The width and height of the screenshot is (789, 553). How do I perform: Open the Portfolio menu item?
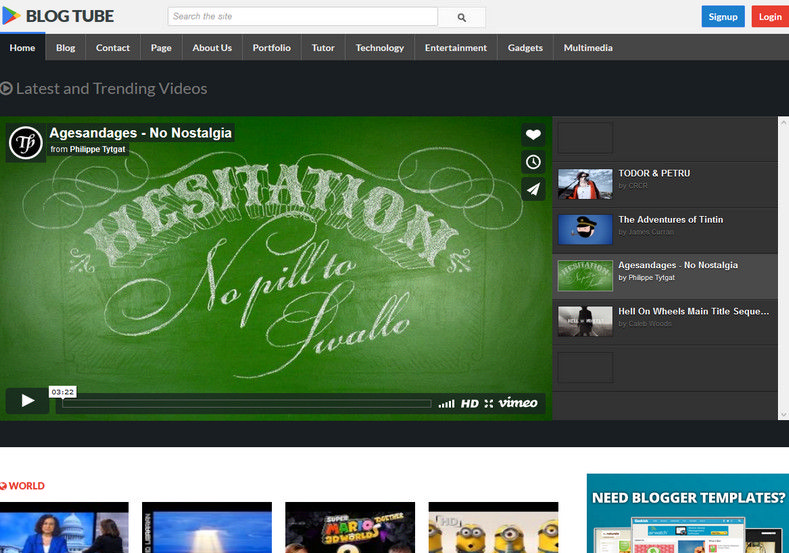[272, 48]
